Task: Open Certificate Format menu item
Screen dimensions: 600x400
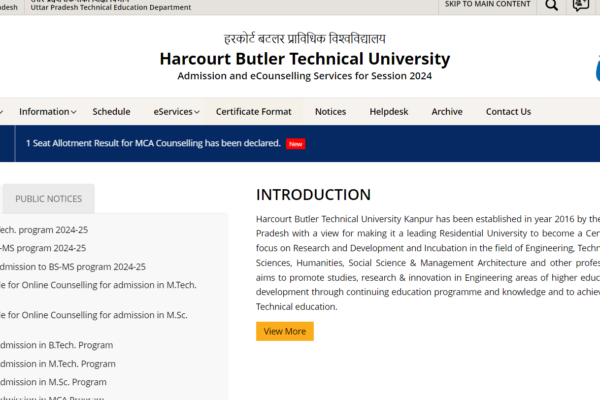Action: pyautogui.click(x=253, y=112)
